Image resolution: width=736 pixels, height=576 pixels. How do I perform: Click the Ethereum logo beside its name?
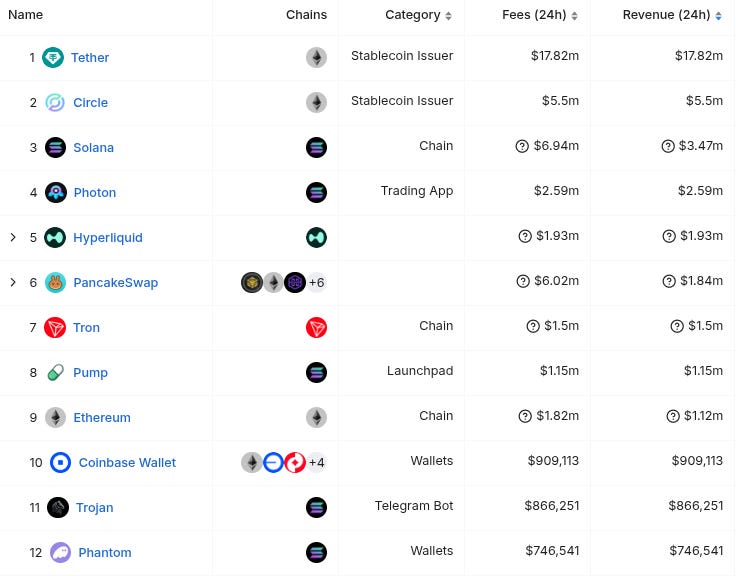coord(55,417)
